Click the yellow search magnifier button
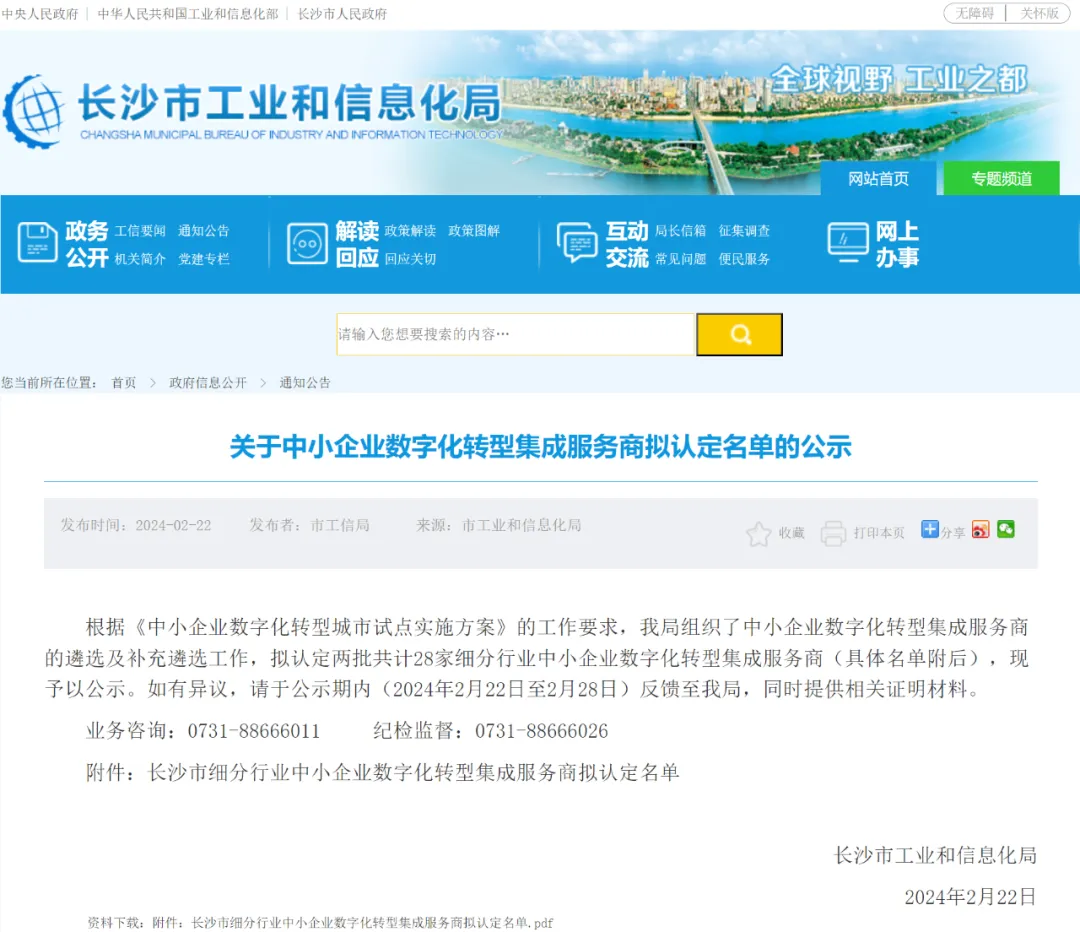This screenshot has width=1080, height=932. click(739, 335)
